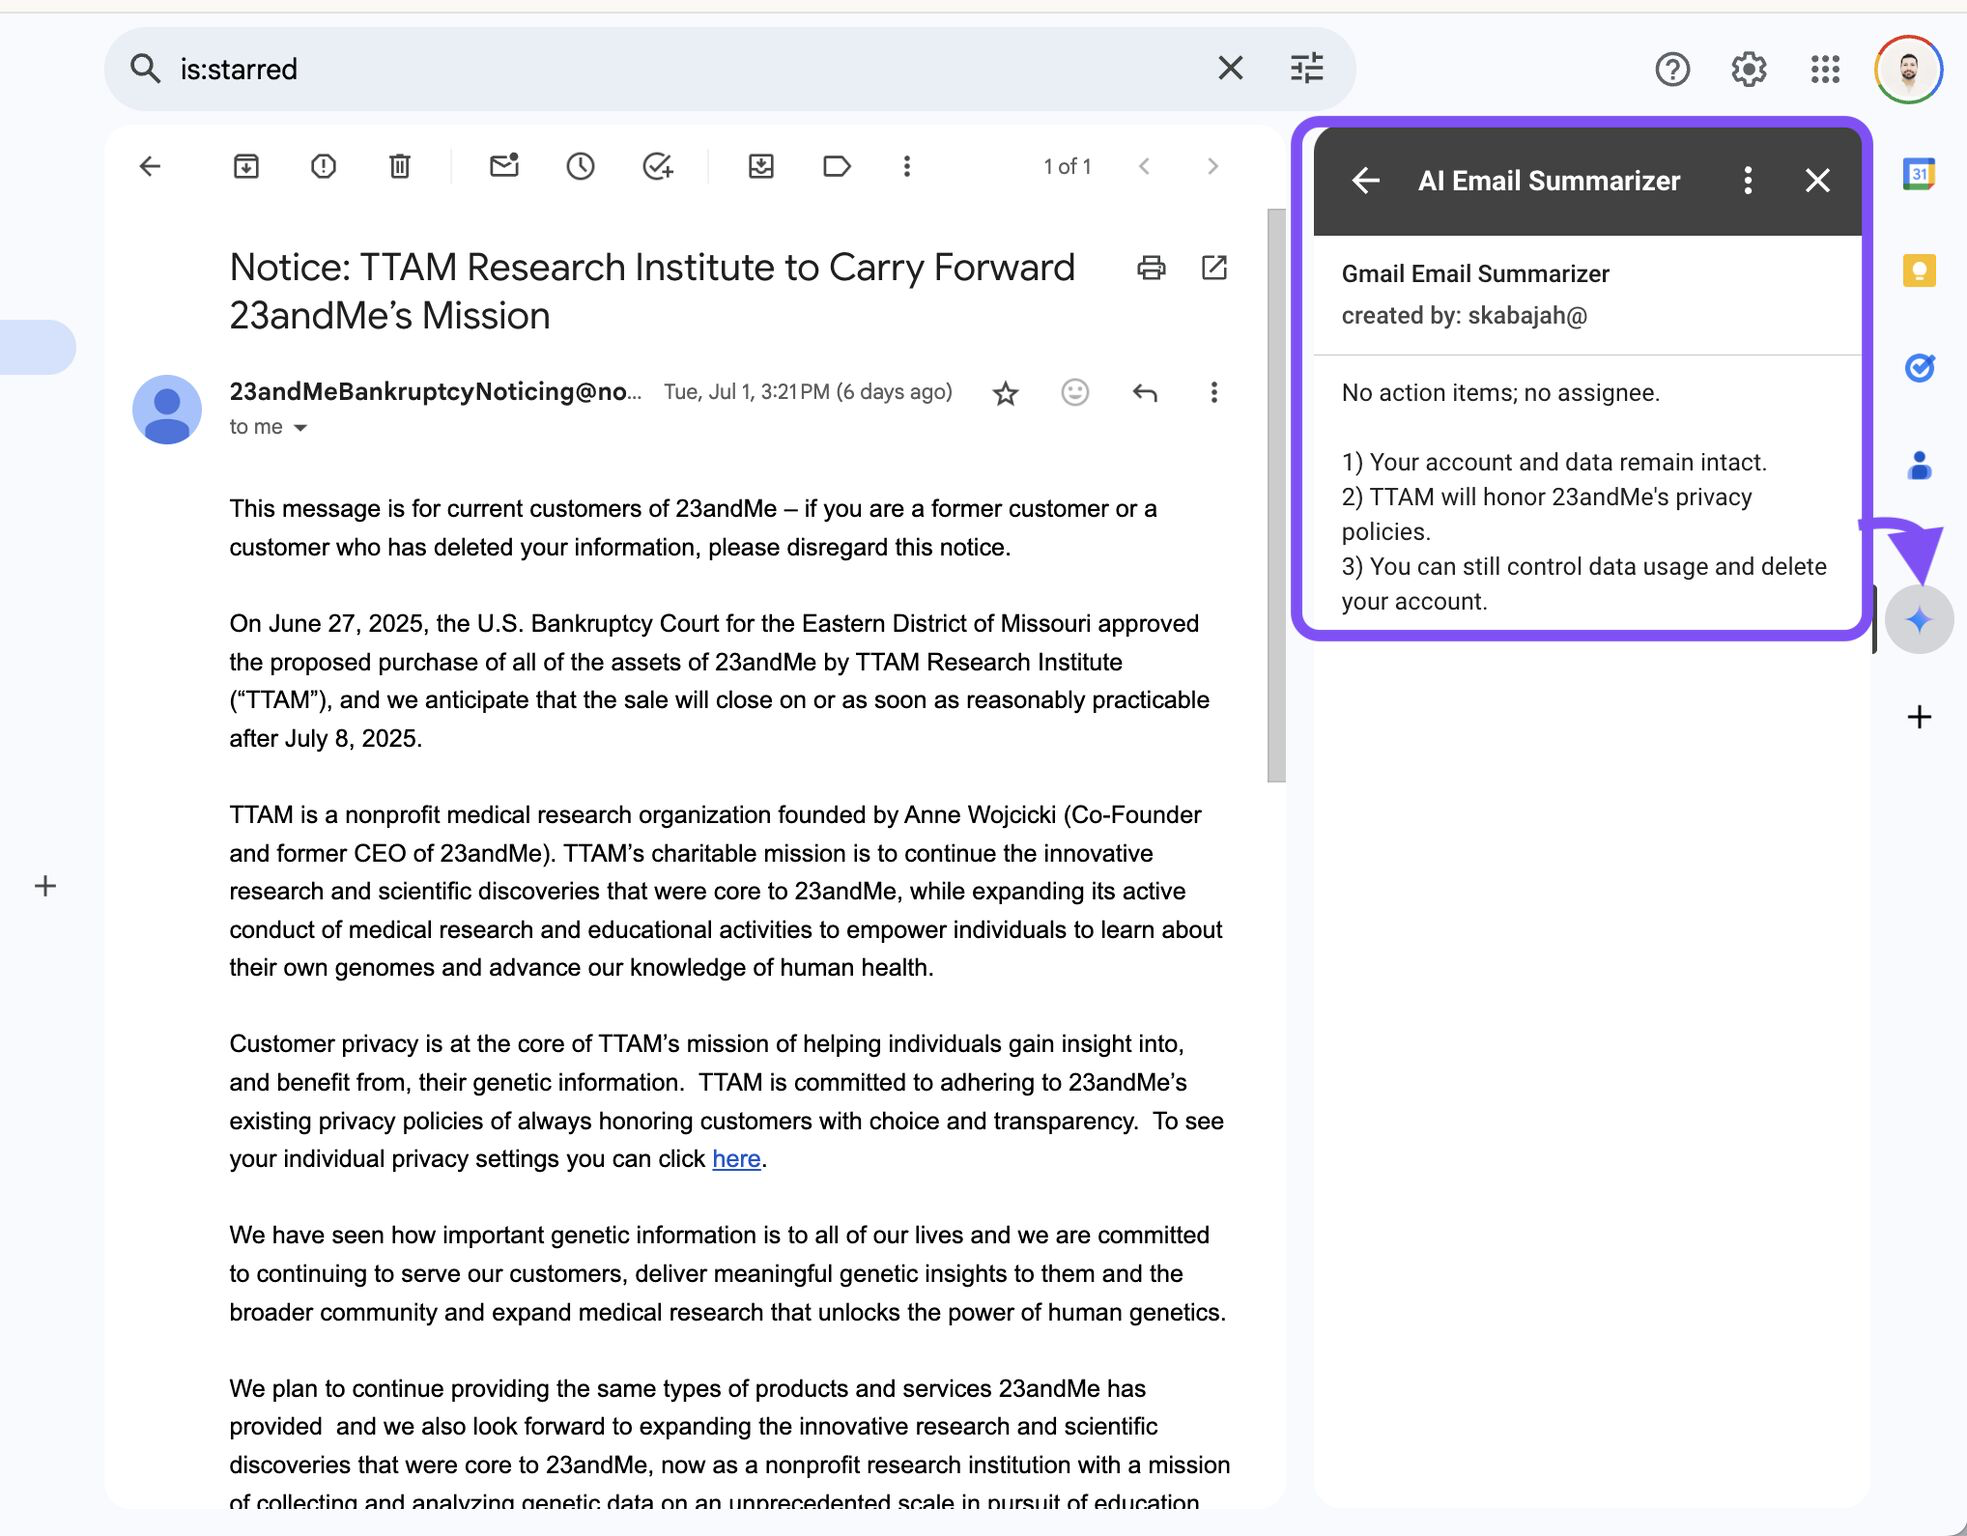Open AI Email Summarizer options menu
This screenshot has height=1536, width=1967.
click(1747, 180)
